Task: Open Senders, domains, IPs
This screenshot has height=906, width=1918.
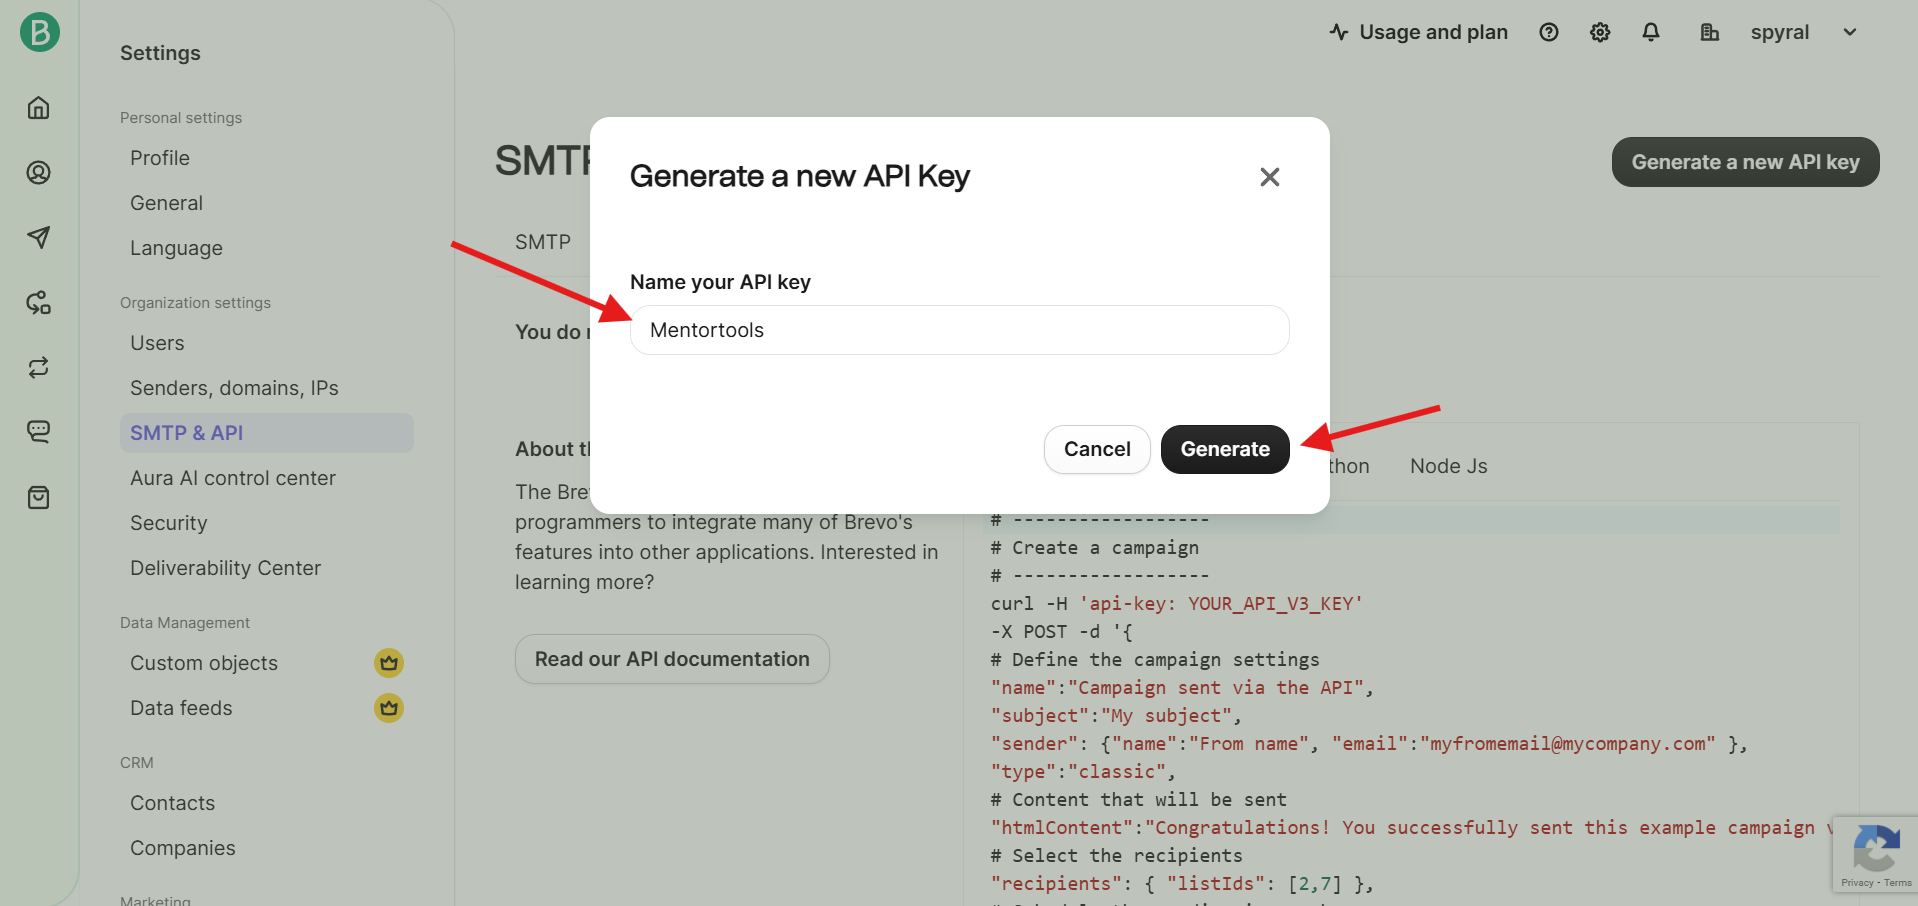Action: [x=234, y=388]
